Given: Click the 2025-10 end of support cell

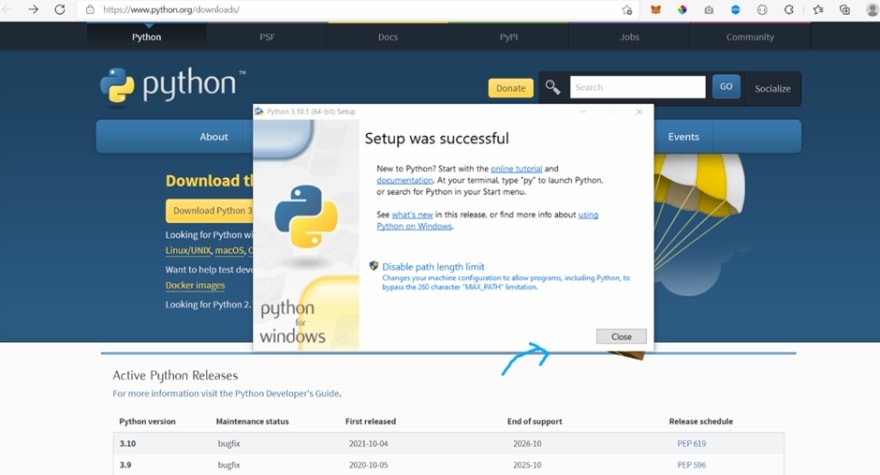Looking at the screenshot, I should tap(527, 465).
